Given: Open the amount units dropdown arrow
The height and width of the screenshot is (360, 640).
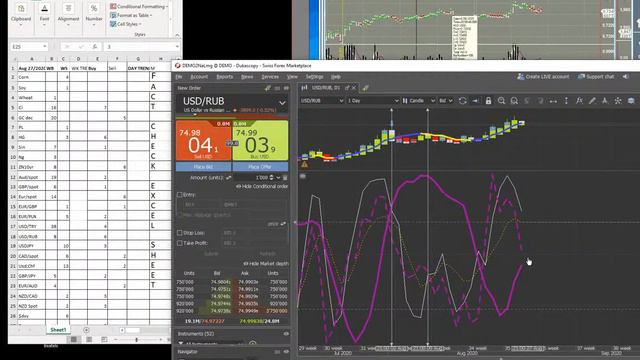Looking at the screenshot, I should (278, 178).
